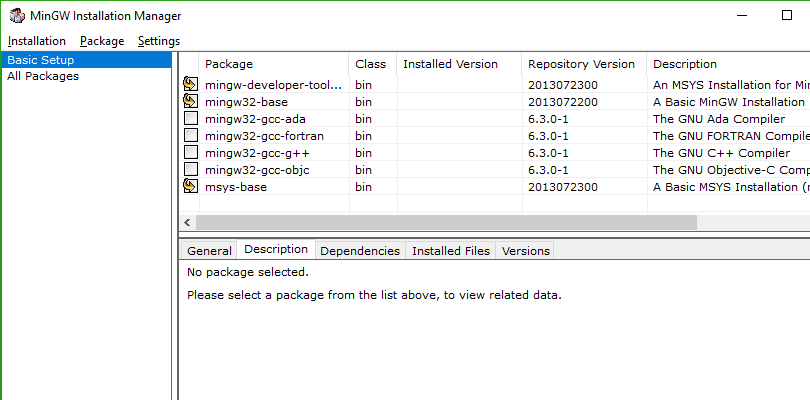The height and width of the screenshot is (400, 810).
Task: Toggle the mingw32-gcc-g++ checkbox
Action: click(191, 153)
